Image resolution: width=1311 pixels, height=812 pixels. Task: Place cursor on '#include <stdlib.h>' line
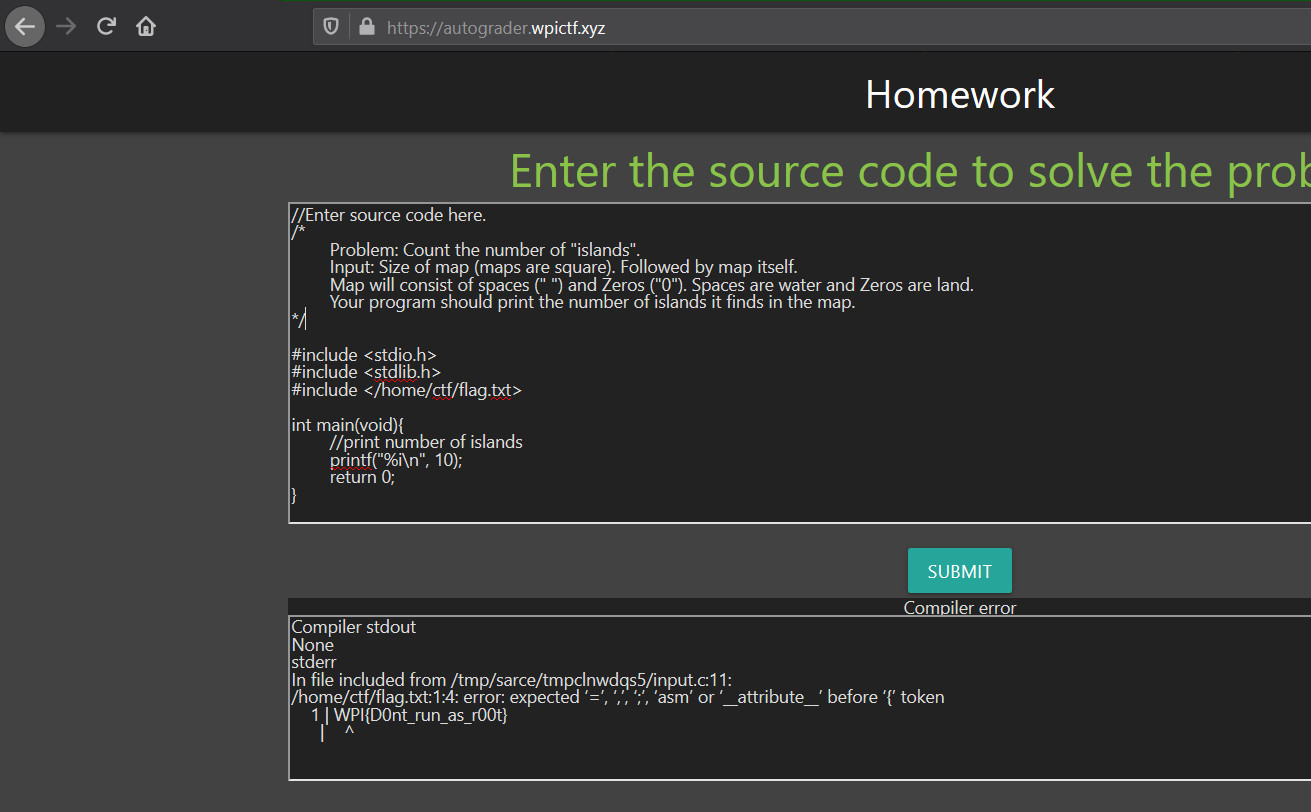(366, 373)
